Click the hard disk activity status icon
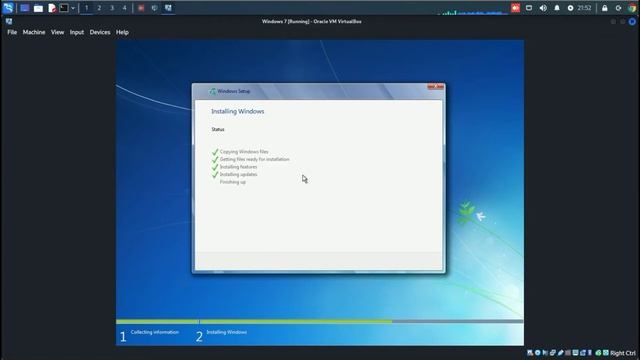640x360 pixels. point(530,353)
